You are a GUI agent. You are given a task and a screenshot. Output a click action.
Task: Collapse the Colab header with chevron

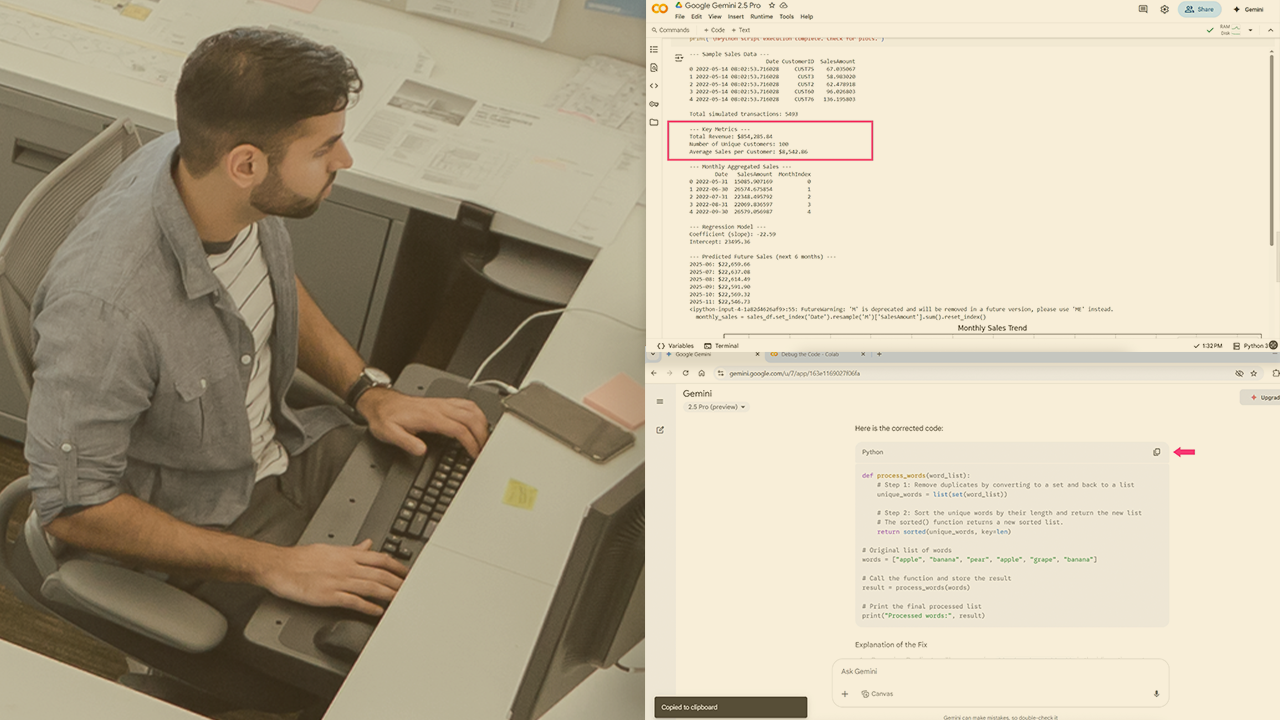click(1271, 30)
